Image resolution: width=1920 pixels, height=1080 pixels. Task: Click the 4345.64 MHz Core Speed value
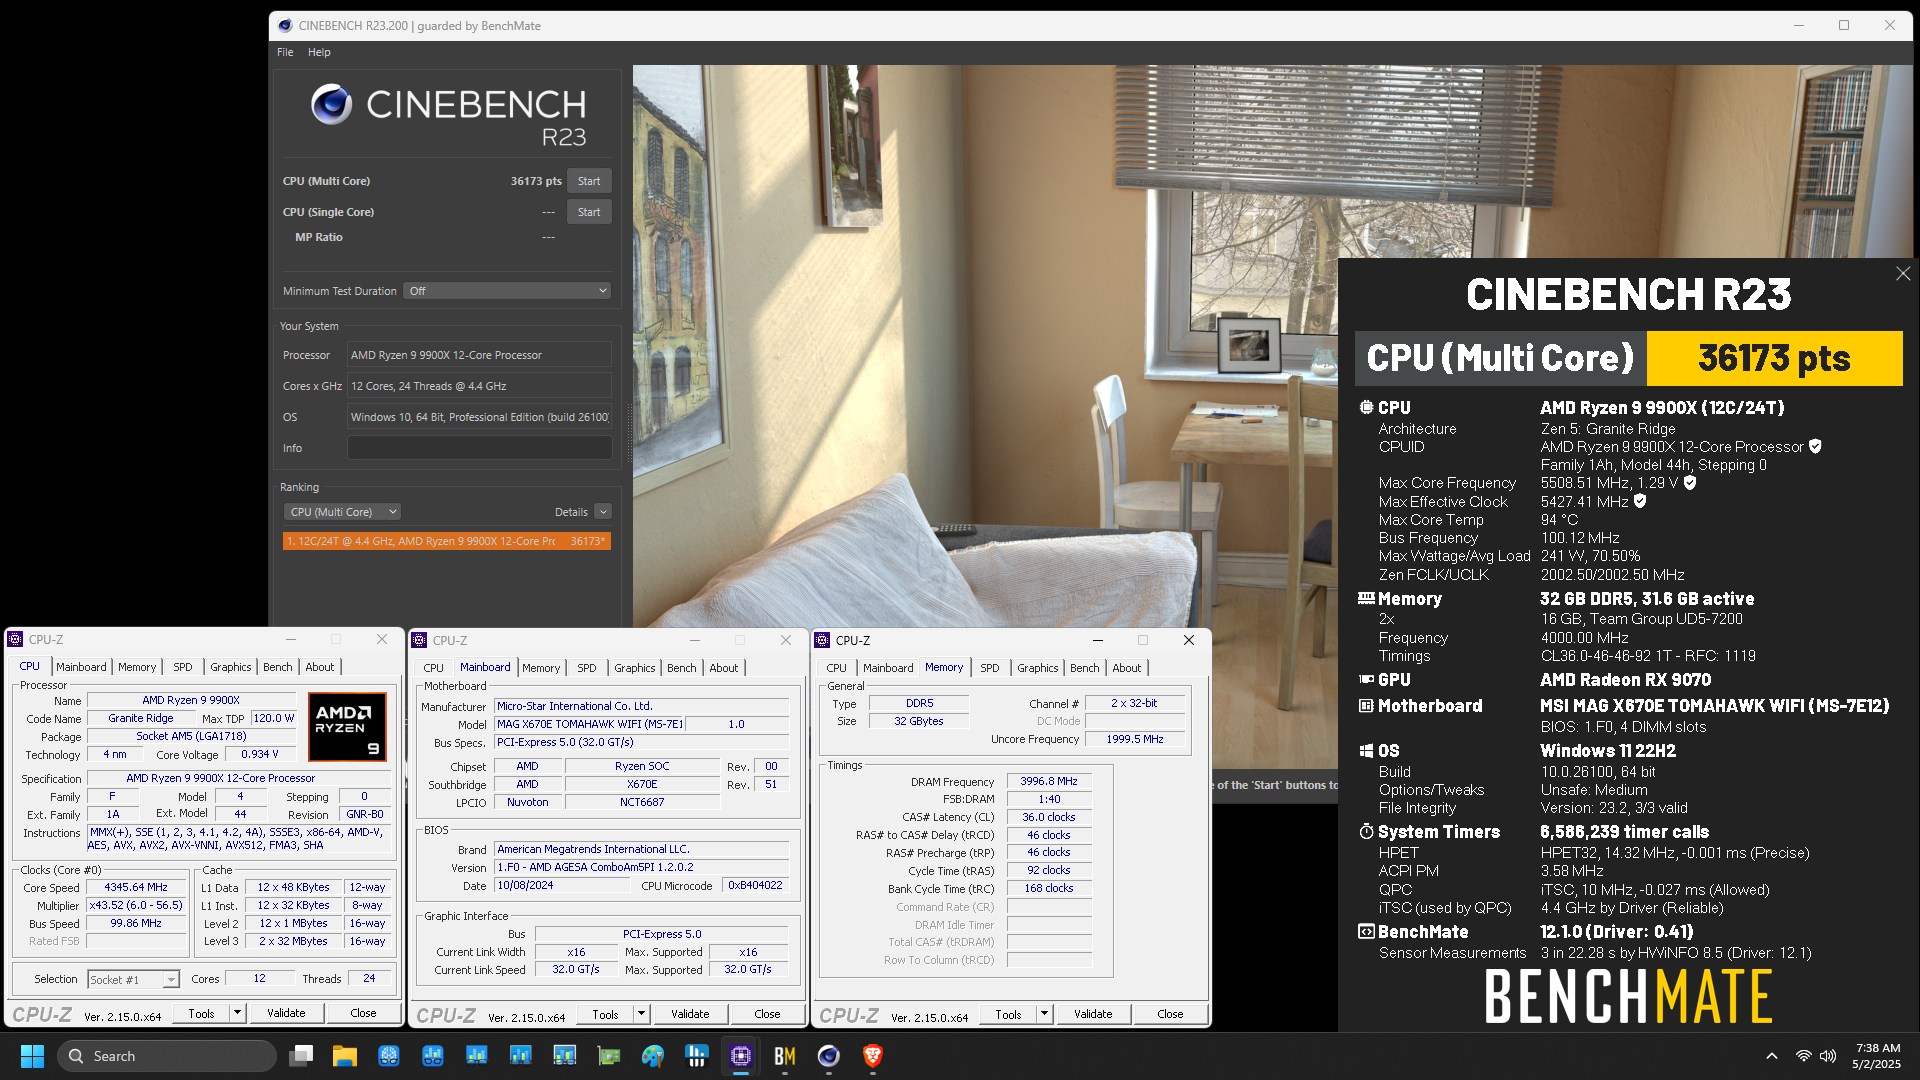click(137, 887)
